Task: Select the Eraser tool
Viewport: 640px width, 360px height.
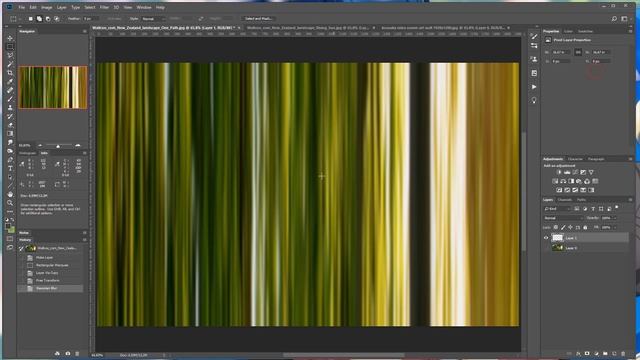Action: [10, 125]
